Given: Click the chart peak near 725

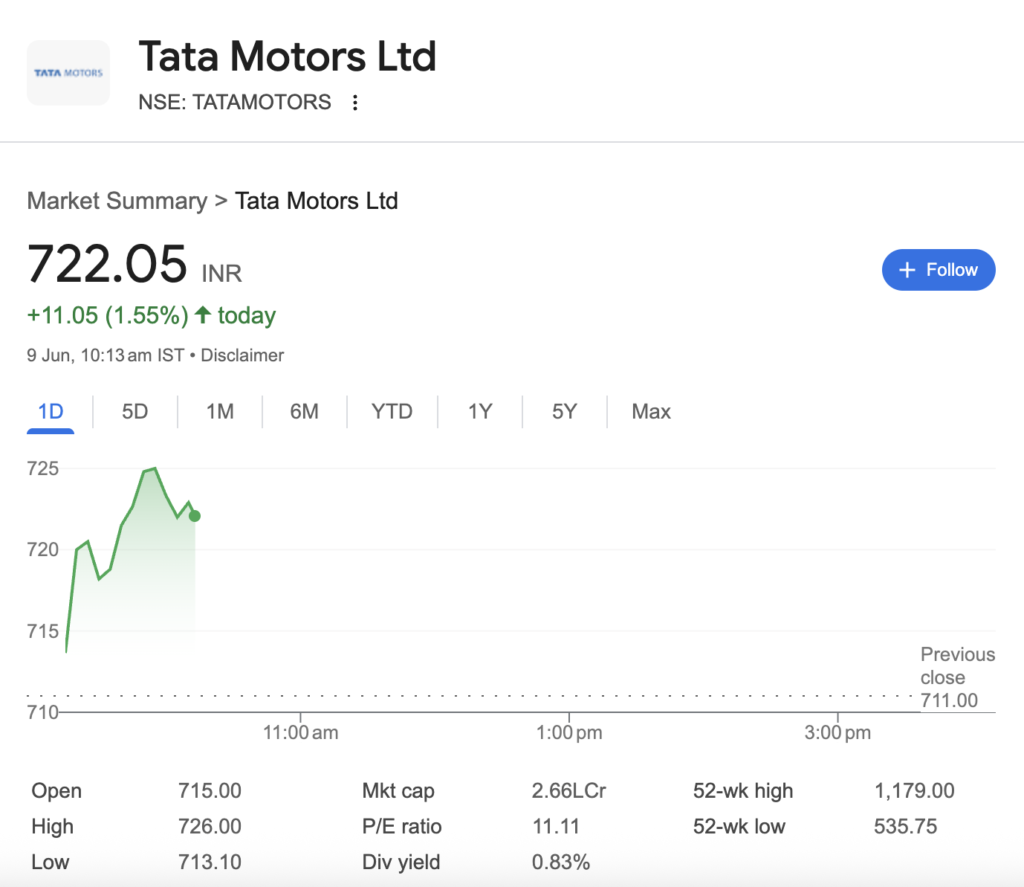Looking at the screenshot, I should click(x=153, y=469).
